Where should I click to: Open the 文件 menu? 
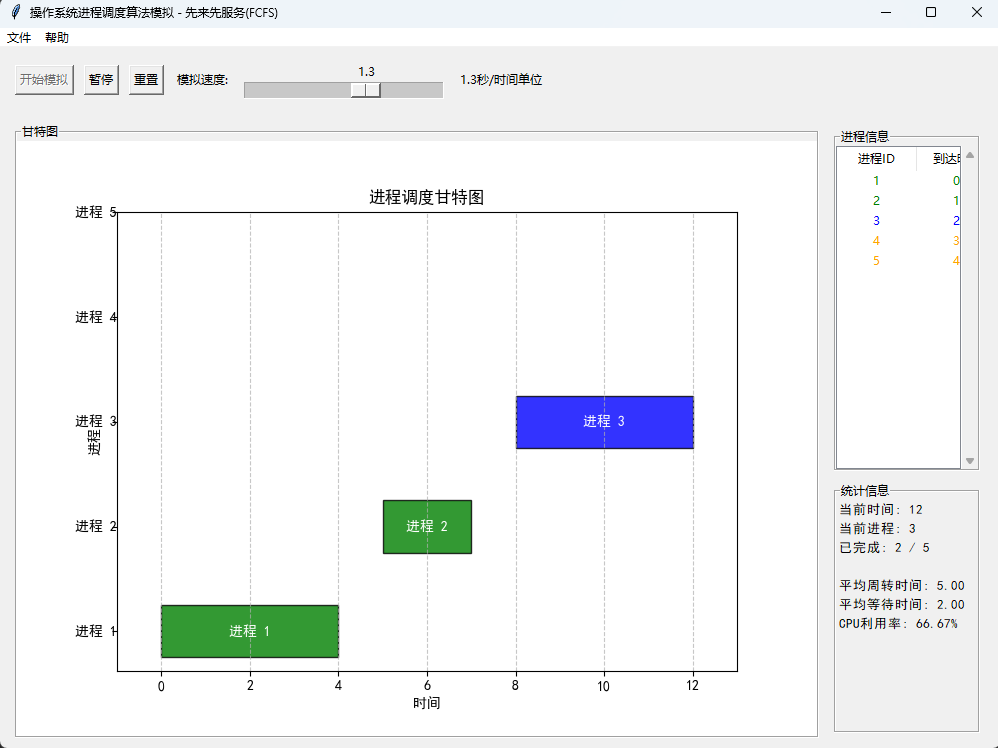pos(19,38)
